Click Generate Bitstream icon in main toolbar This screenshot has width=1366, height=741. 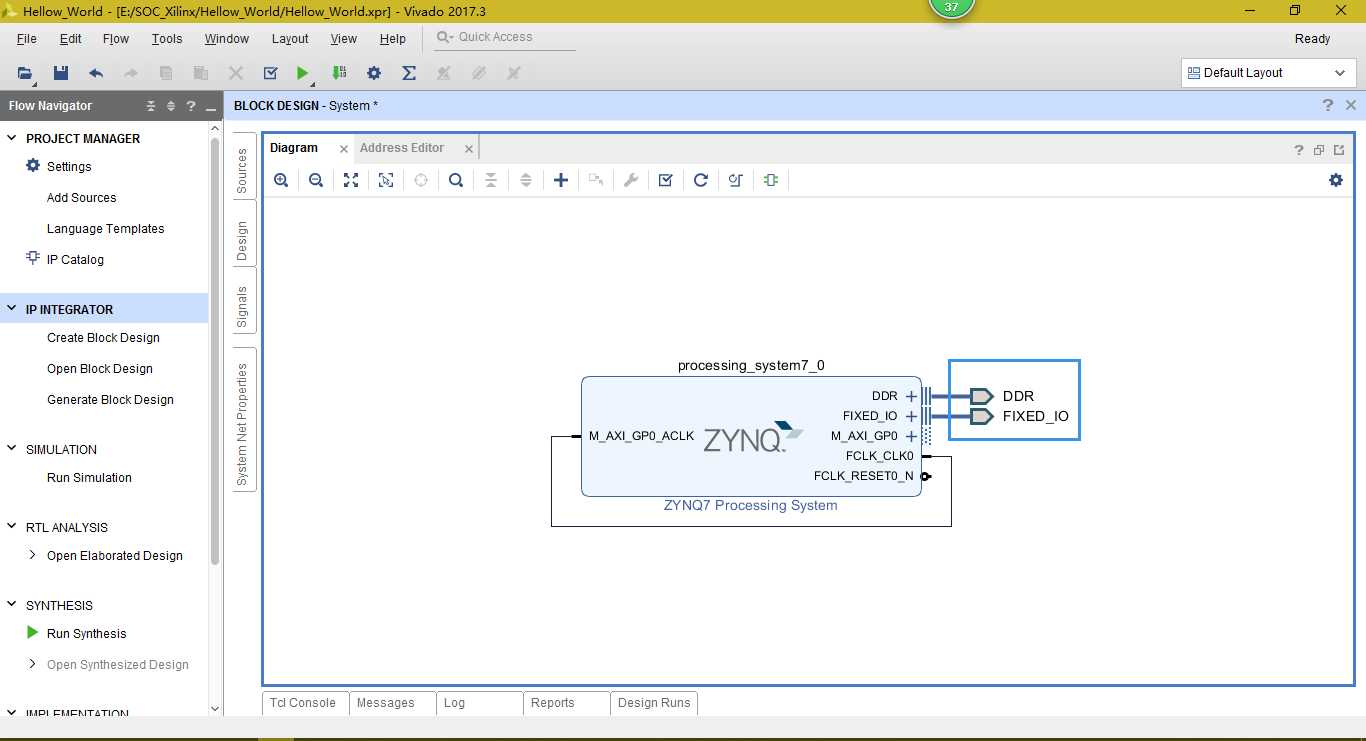point(339,73)
